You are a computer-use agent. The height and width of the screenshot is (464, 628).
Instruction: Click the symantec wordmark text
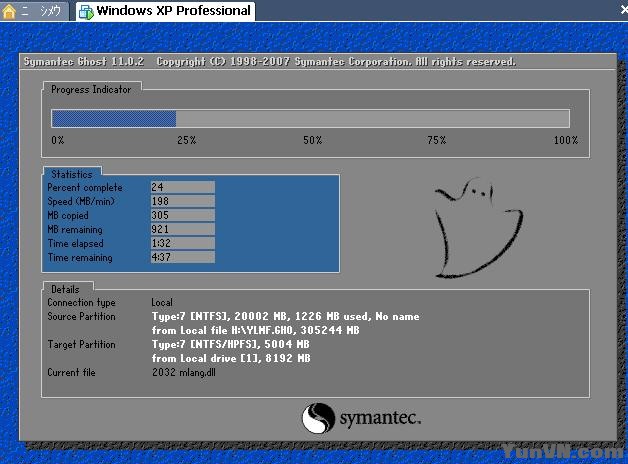point(380,418)
